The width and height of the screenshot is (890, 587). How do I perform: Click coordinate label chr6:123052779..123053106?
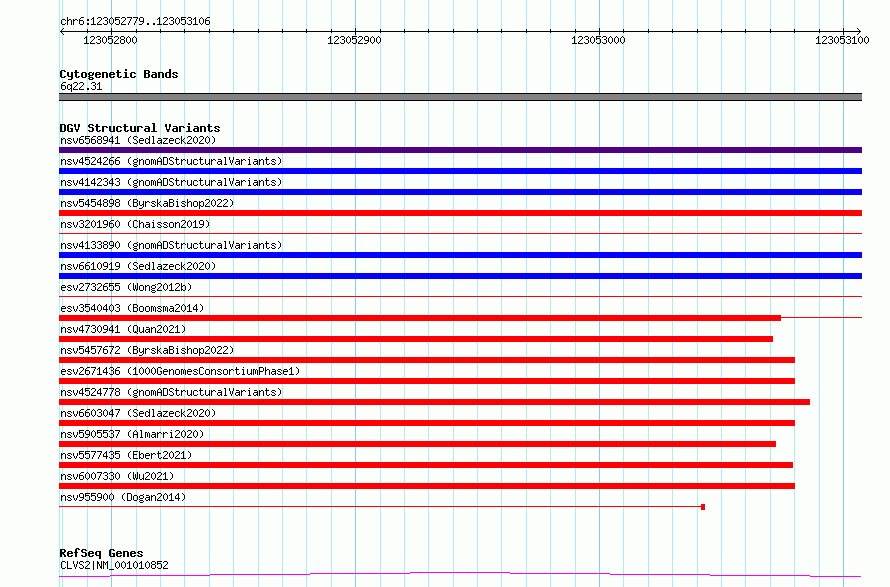[135, 21]
